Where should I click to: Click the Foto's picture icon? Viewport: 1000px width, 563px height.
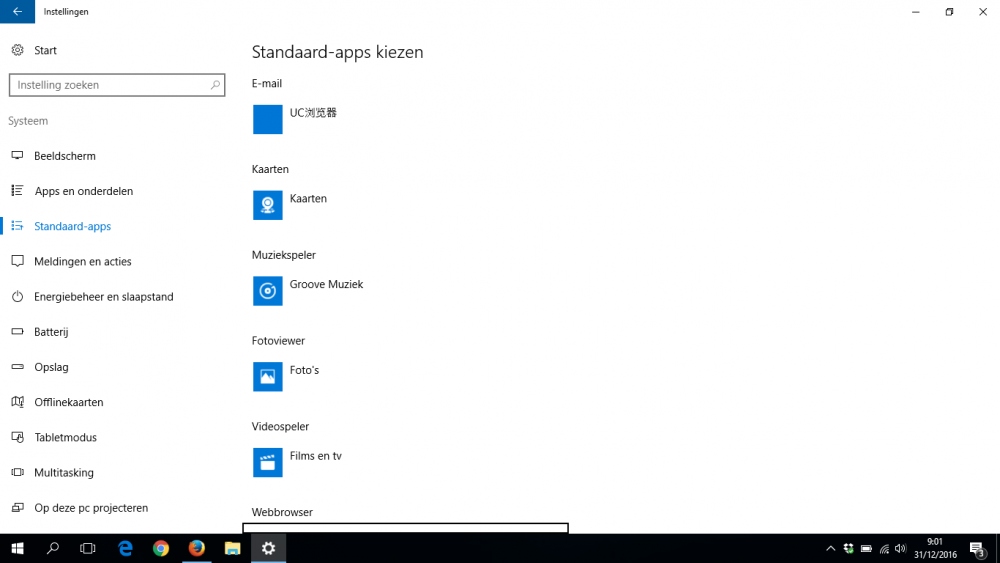point(267,377)
